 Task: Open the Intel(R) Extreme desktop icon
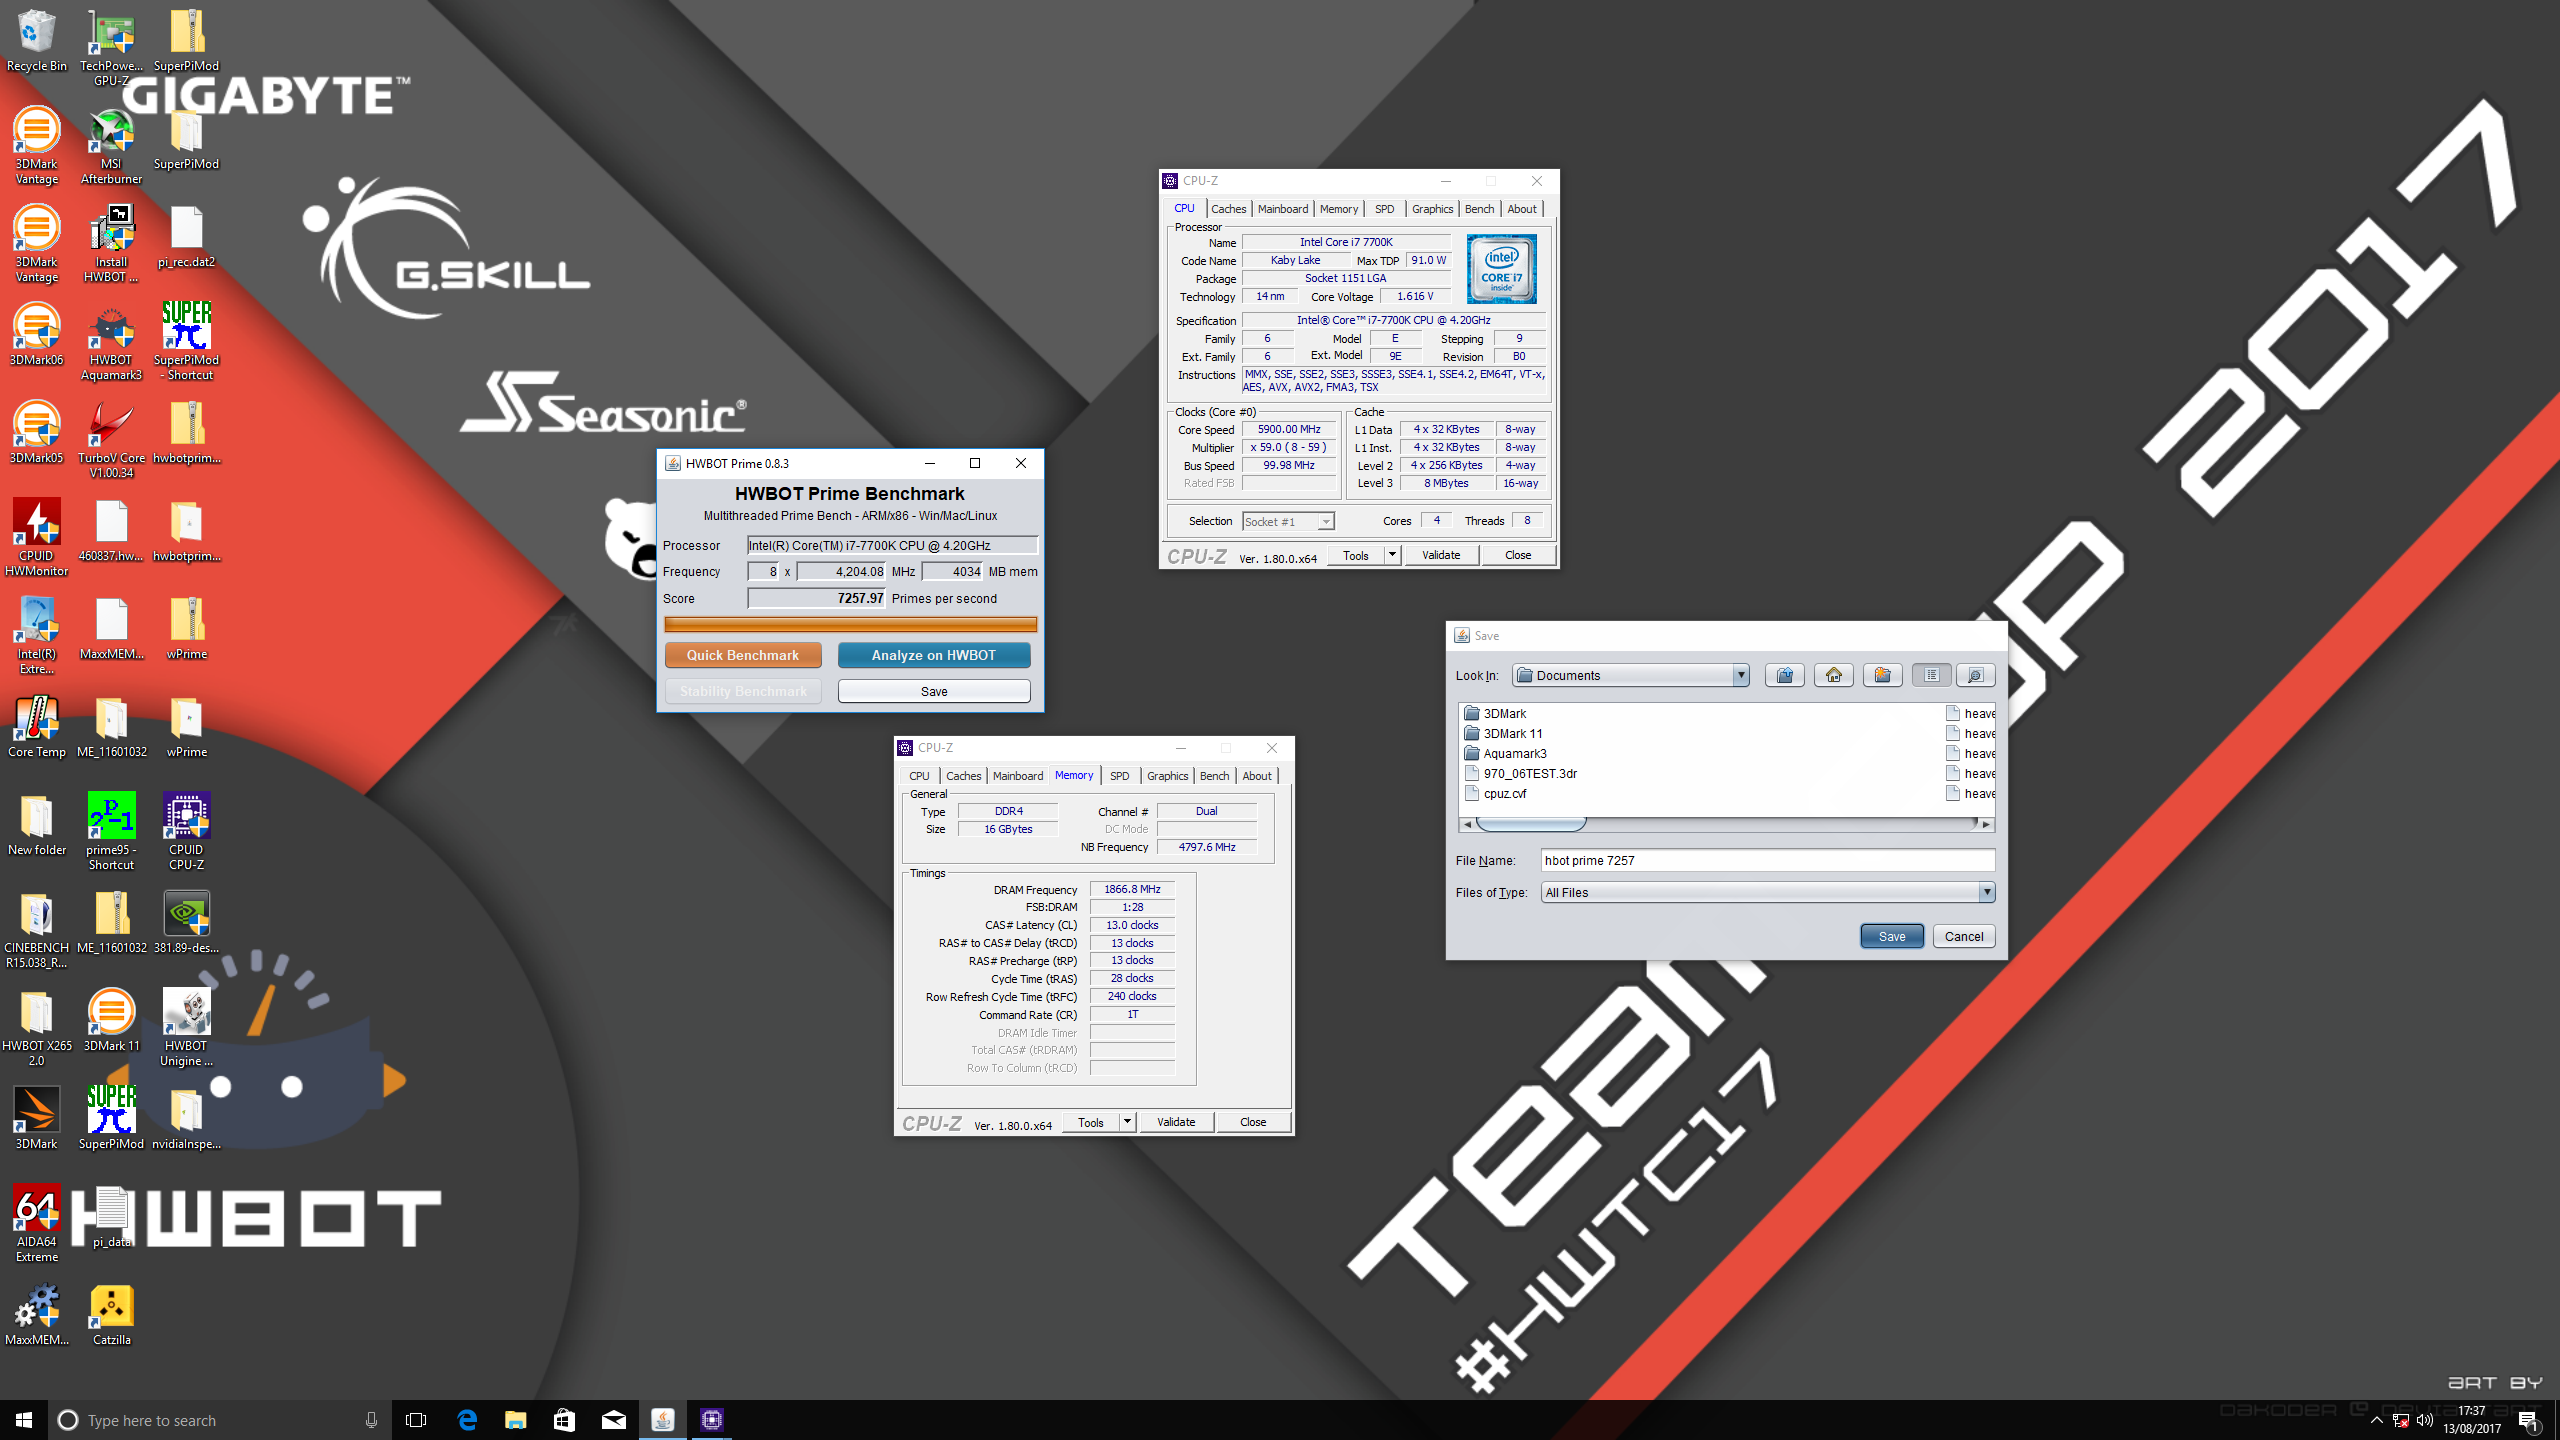pyautogui.click(x=37, y=635)
